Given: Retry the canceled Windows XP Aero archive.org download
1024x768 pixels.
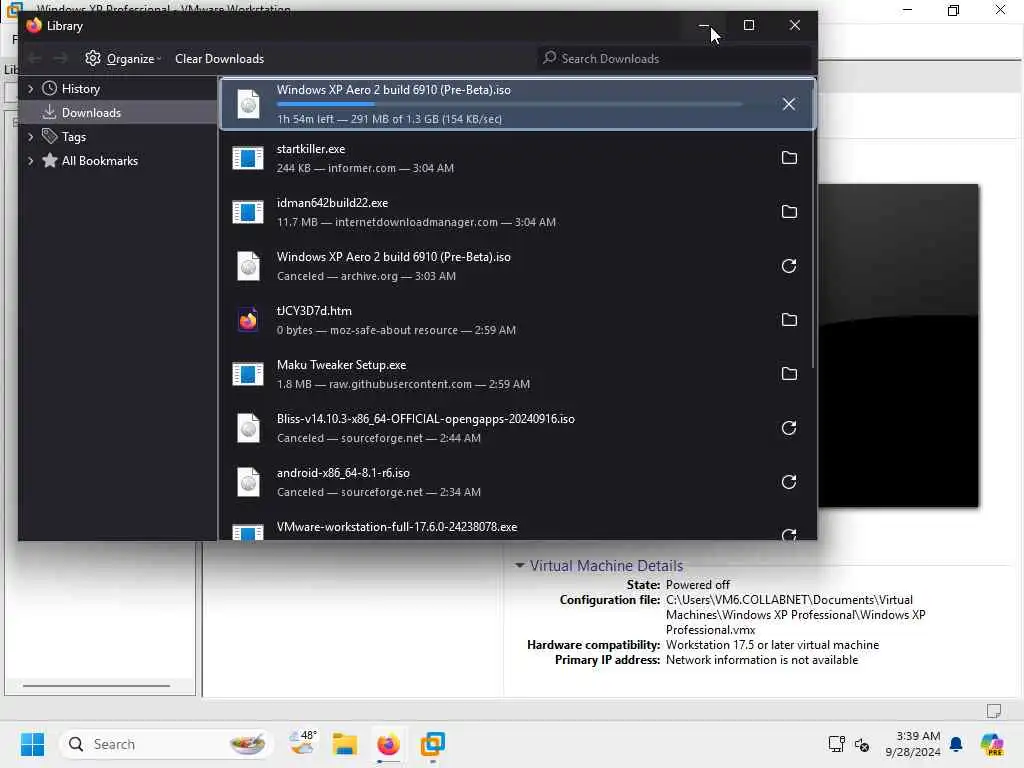Looking at the screenshot, I should [x=789, y=266].
